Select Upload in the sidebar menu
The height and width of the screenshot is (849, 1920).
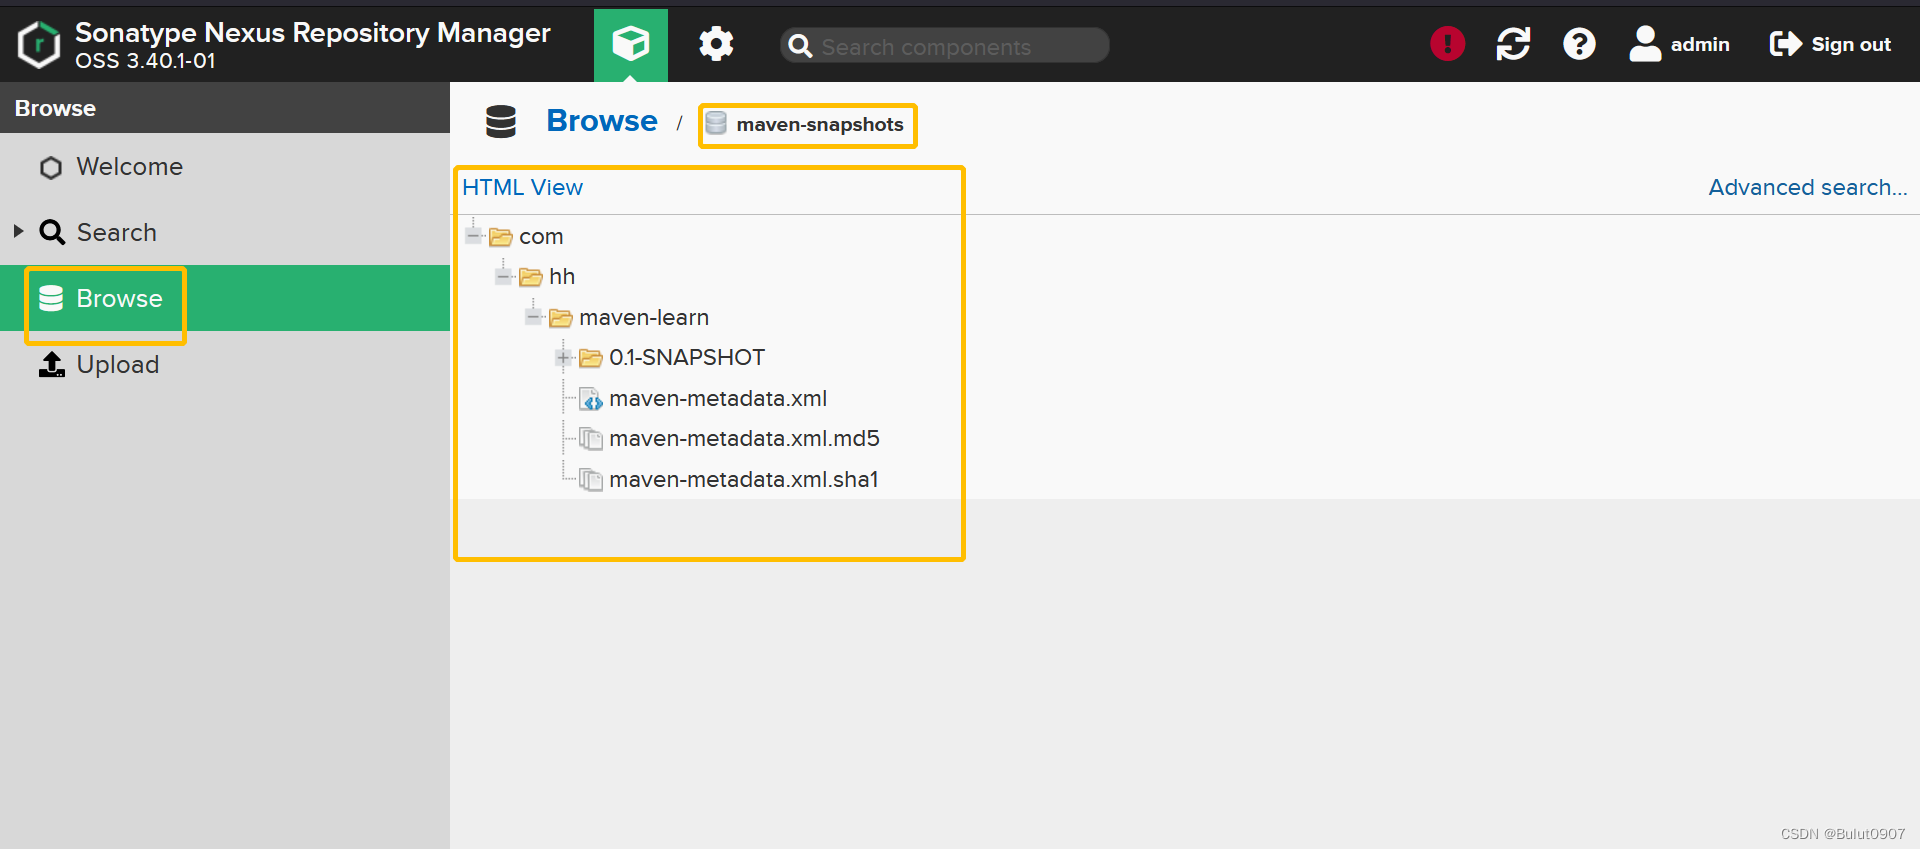click(x=225, y=365)
